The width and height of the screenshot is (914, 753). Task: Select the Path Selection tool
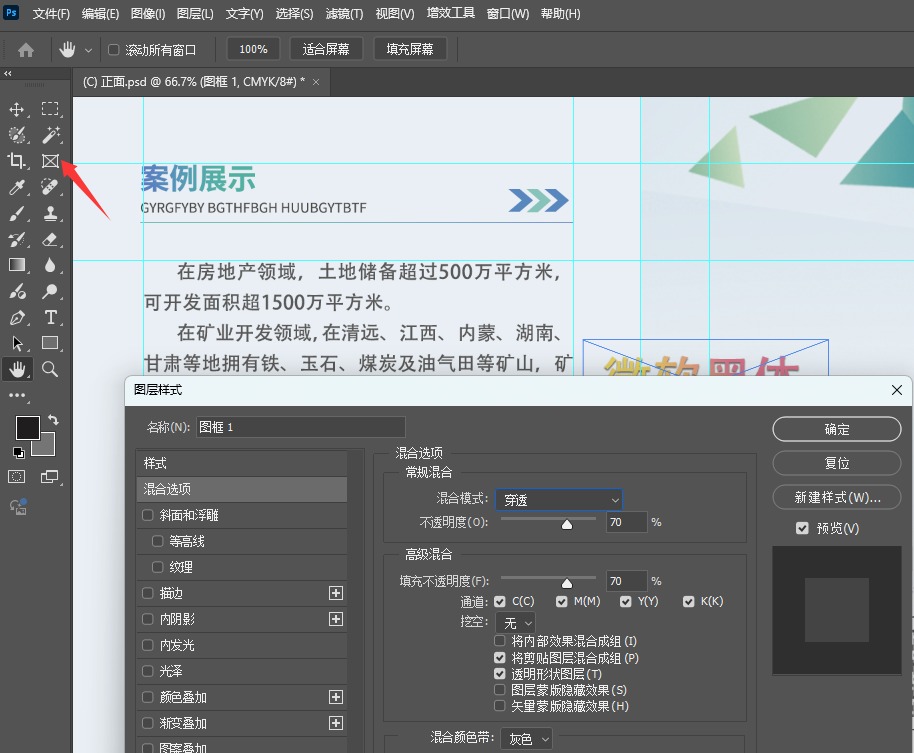tap(17, 343)
